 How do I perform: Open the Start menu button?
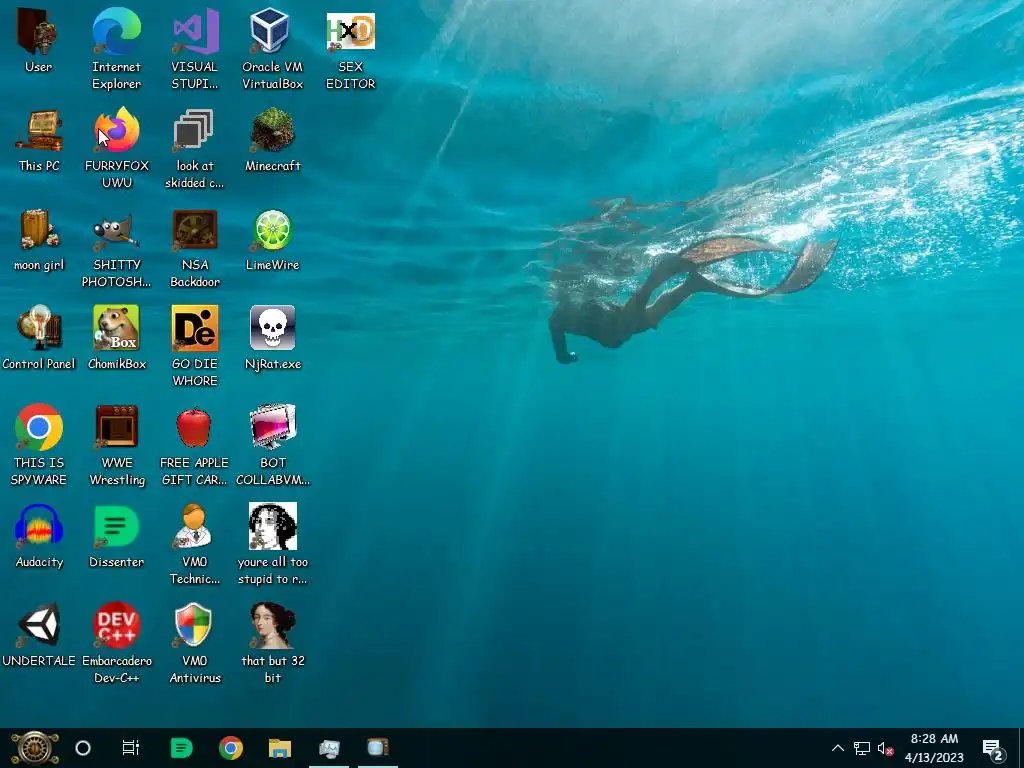coord(34,748)
